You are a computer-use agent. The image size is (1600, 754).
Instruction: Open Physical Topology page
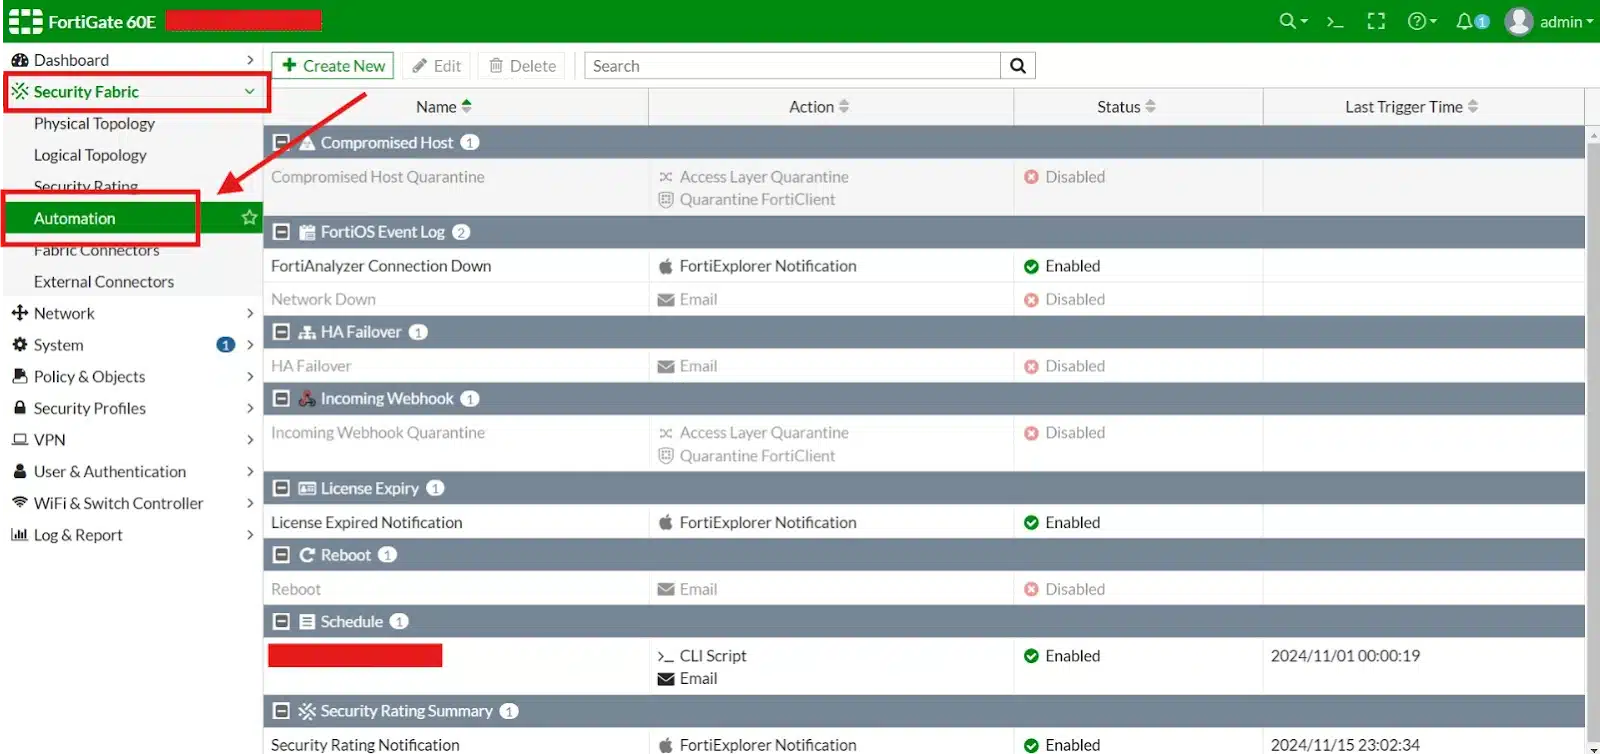tap(94, 124)
